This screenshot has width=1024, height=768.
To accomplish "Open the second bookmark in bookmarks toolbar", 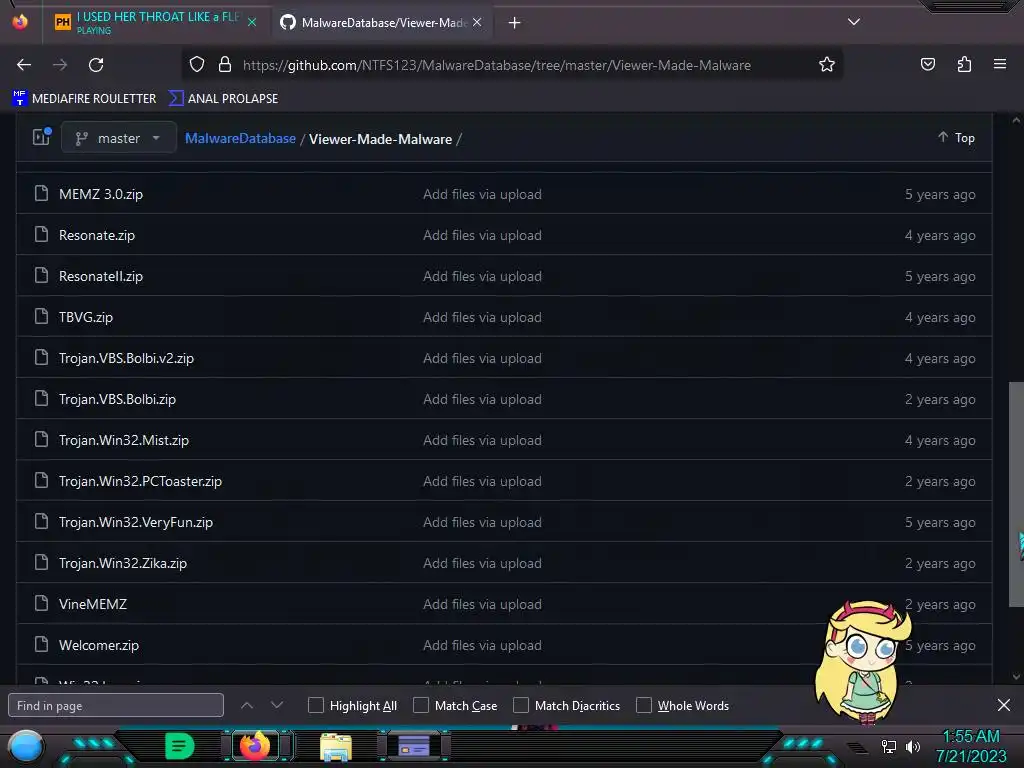I will (x=224, y=99).
